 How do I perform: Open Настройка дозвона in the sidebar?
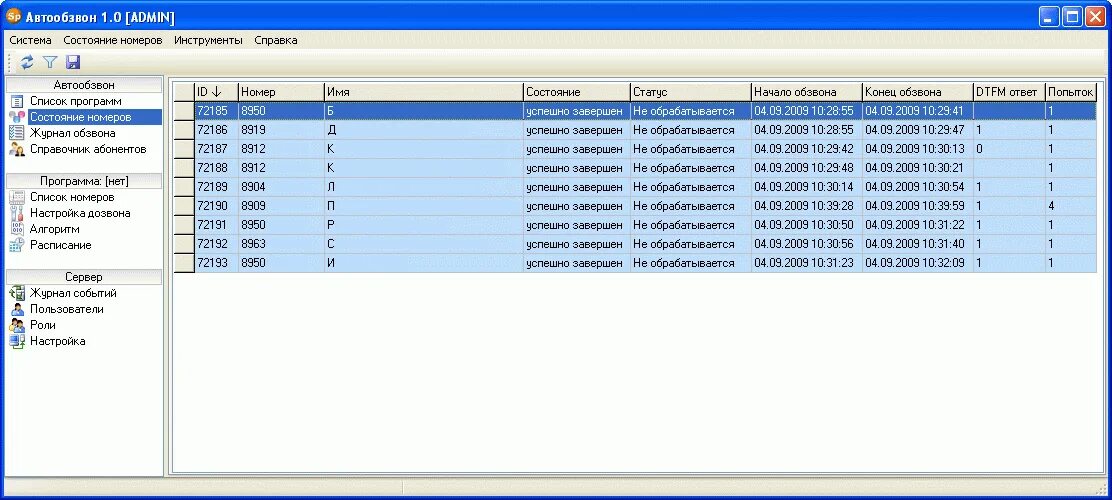pyautogui.click(x=80, y=213)
